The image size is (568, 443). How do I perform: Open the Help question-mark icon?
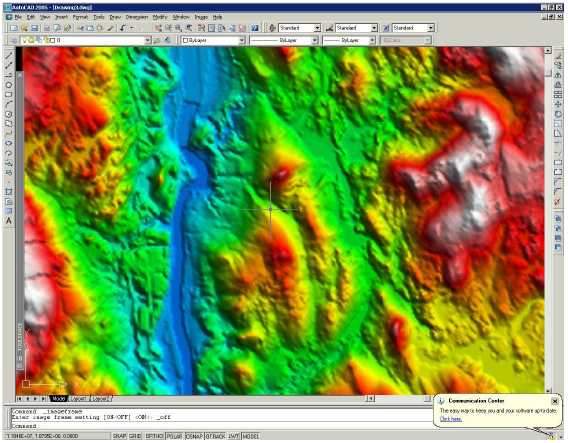coord(255,28)
